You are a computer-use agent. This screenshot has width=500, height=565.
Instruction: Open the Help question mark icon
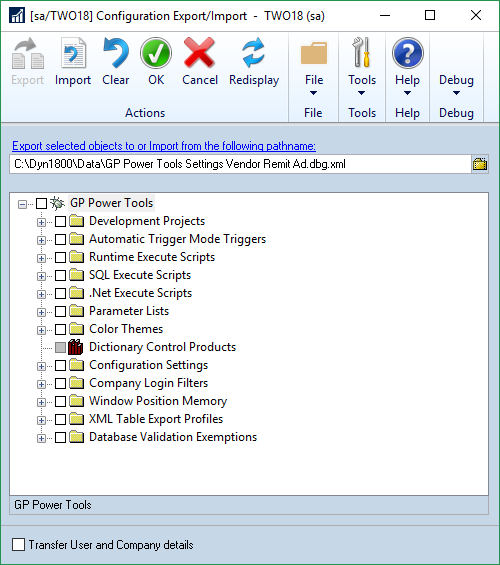[407, 53]
